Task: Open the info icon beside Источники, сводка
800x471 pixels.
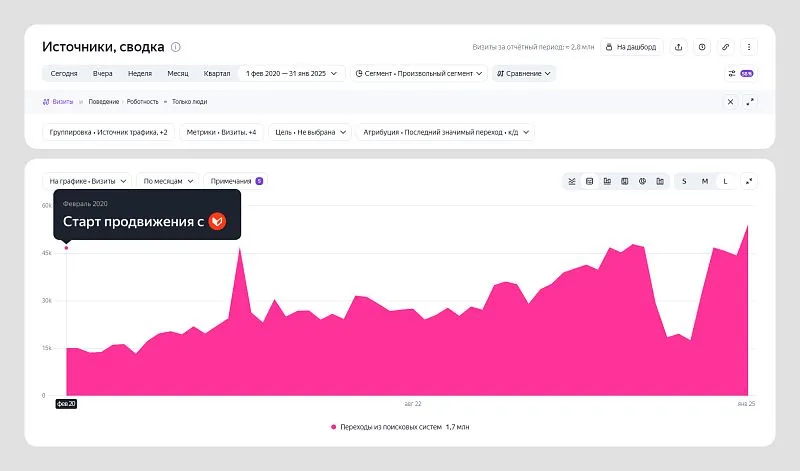Action: click(176, 47)
